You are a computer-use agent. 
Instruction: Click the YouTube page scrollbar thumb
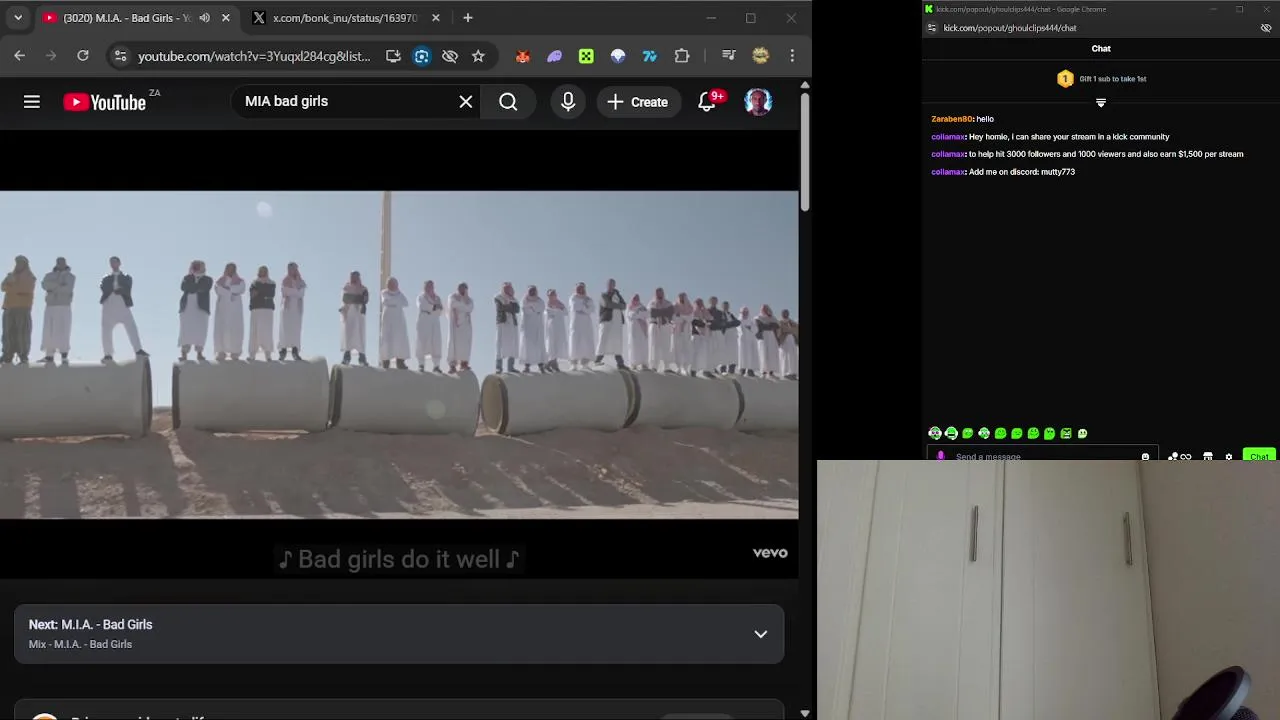point(805,154)
